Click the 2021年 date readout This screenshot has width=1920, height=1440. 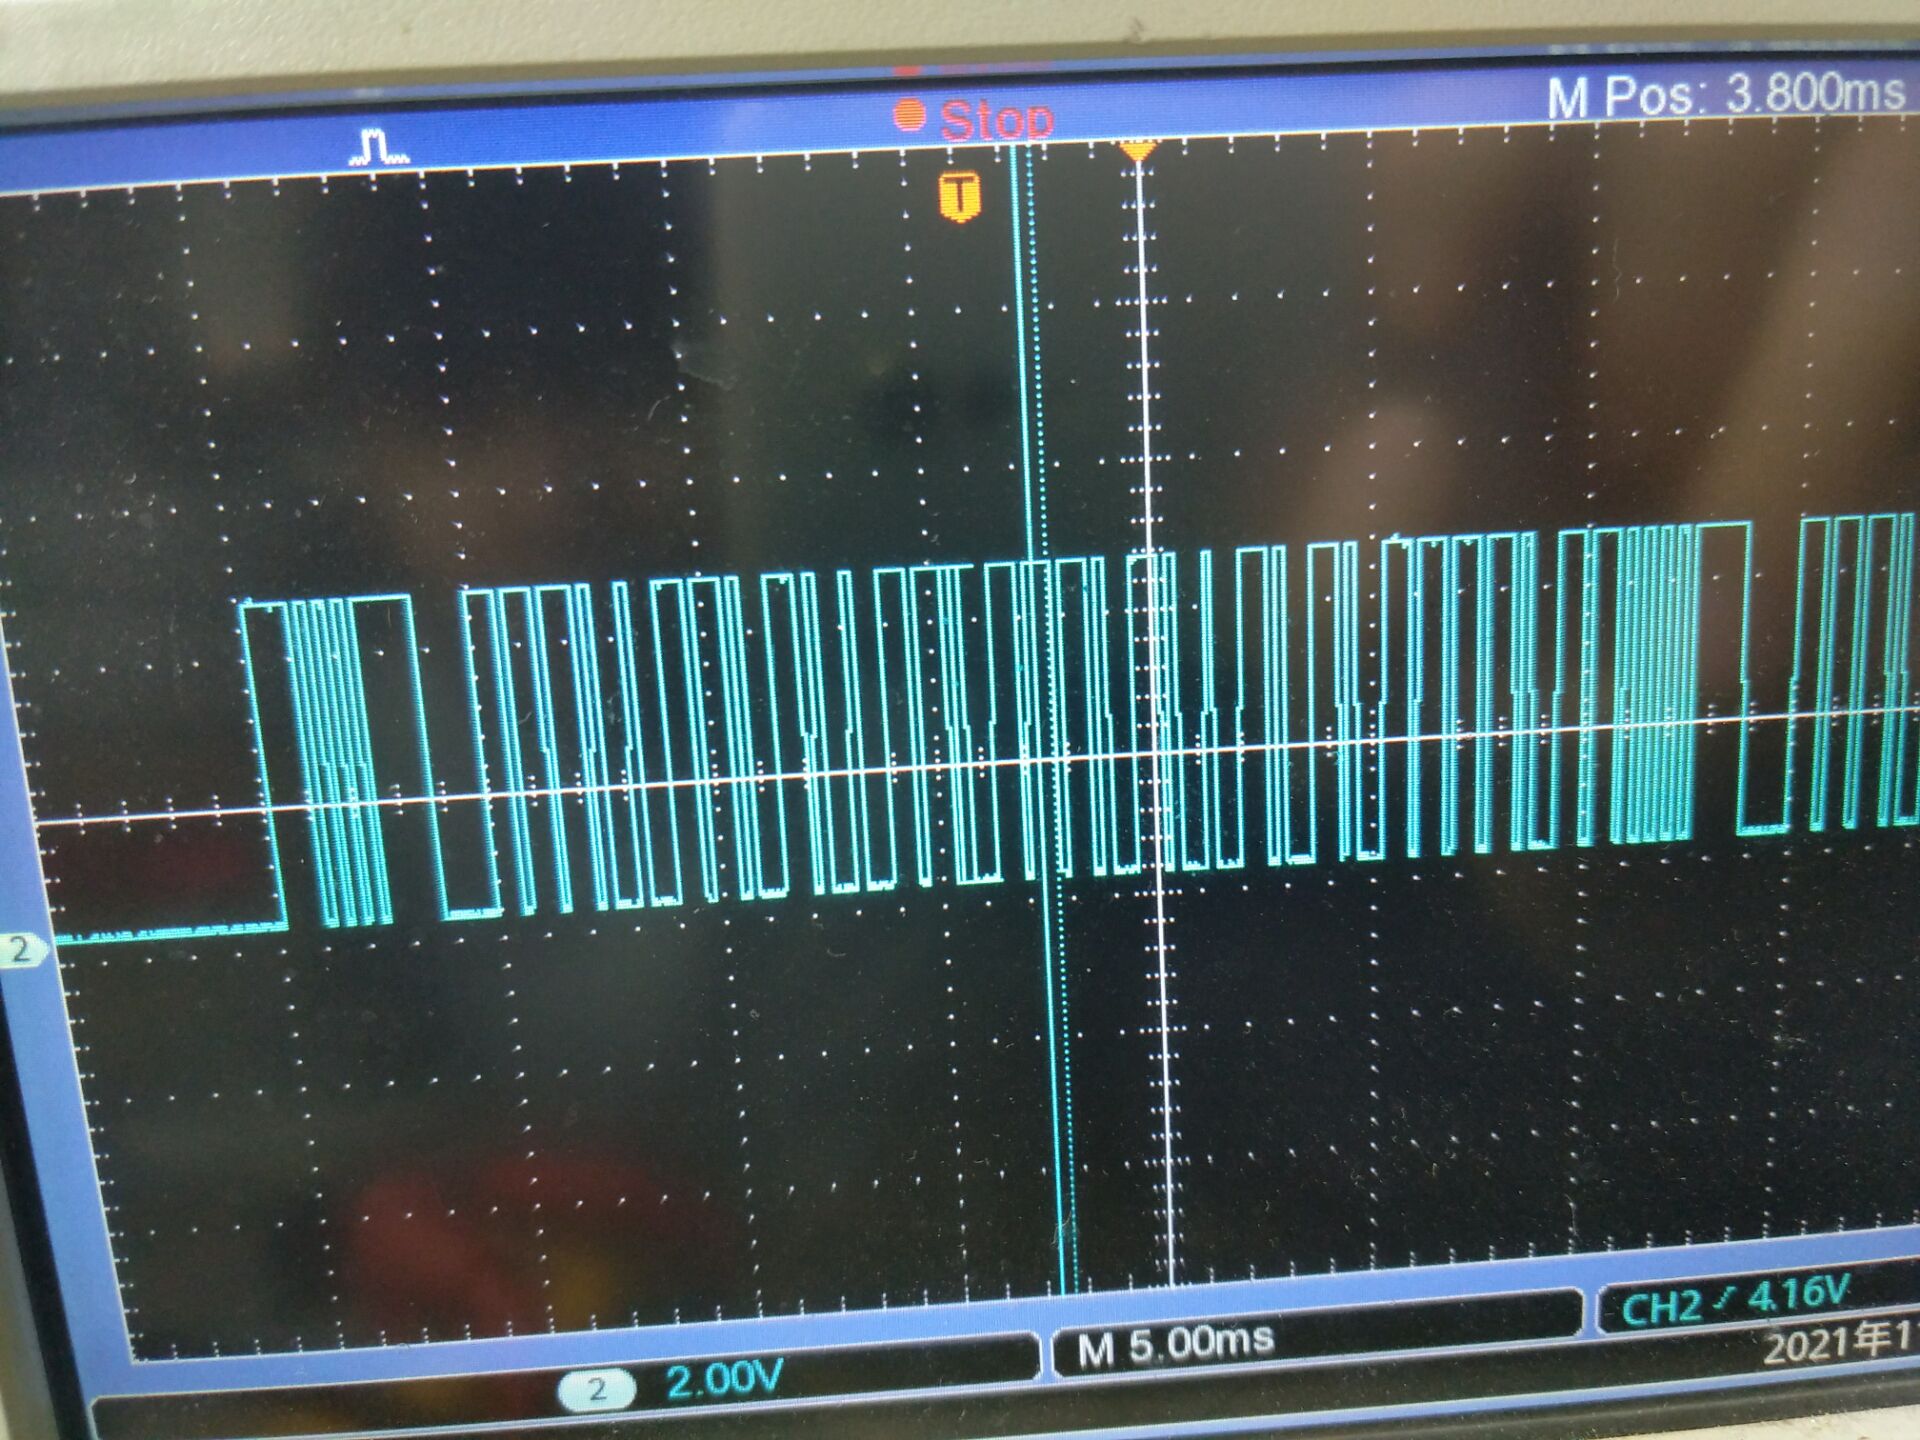(x=1840, y=1343)
